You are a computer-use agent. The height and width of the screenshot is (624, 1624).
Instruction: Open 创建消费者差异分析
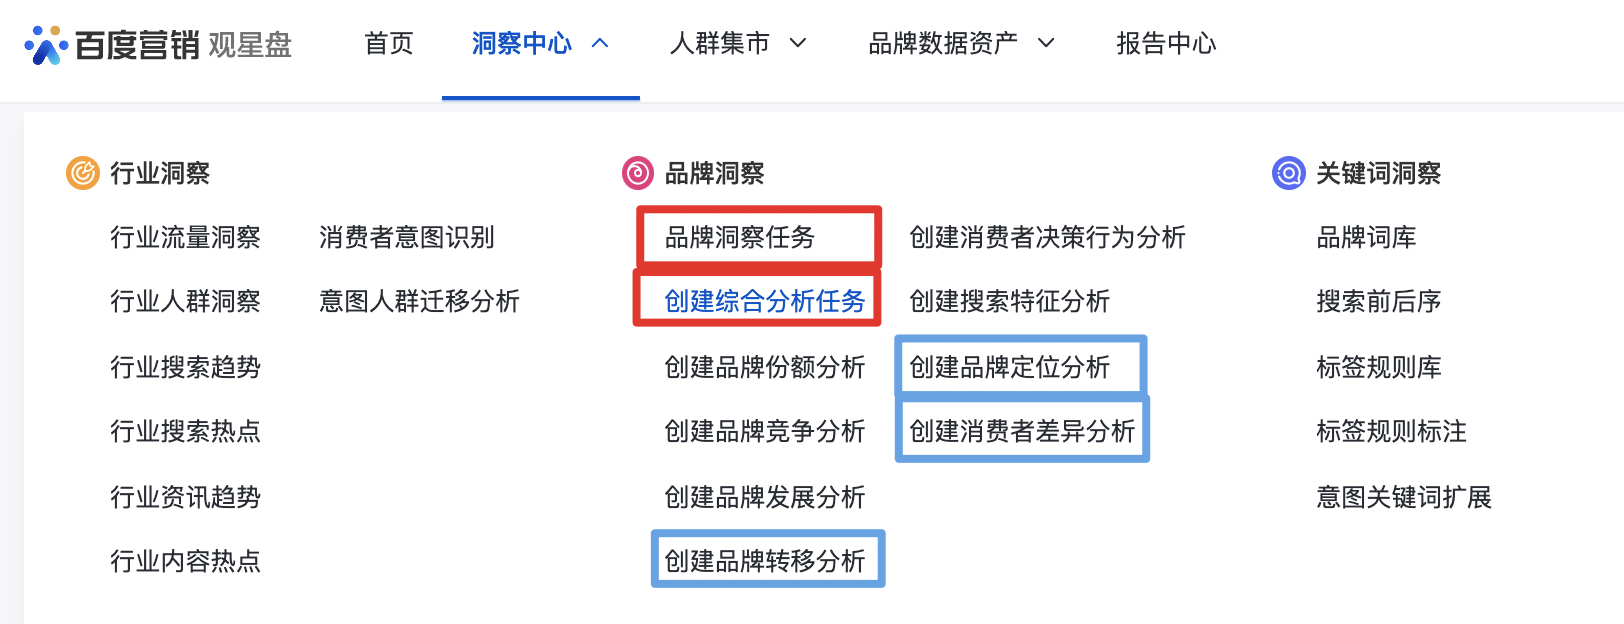(x=1022, y=430)
